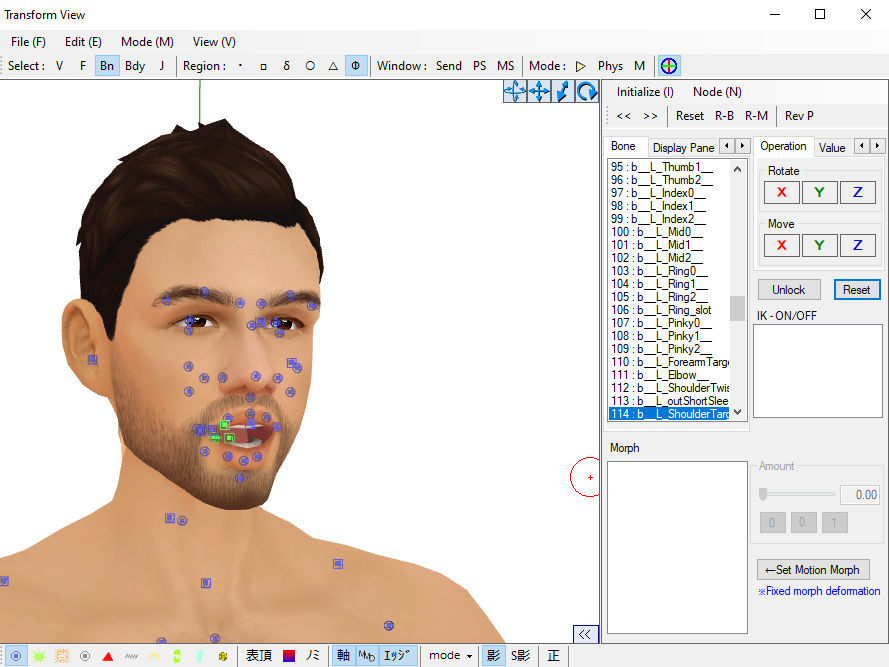Click the bone list scrollbar thumb
Screen dimensions: 889x667
(x=737, y=309)
